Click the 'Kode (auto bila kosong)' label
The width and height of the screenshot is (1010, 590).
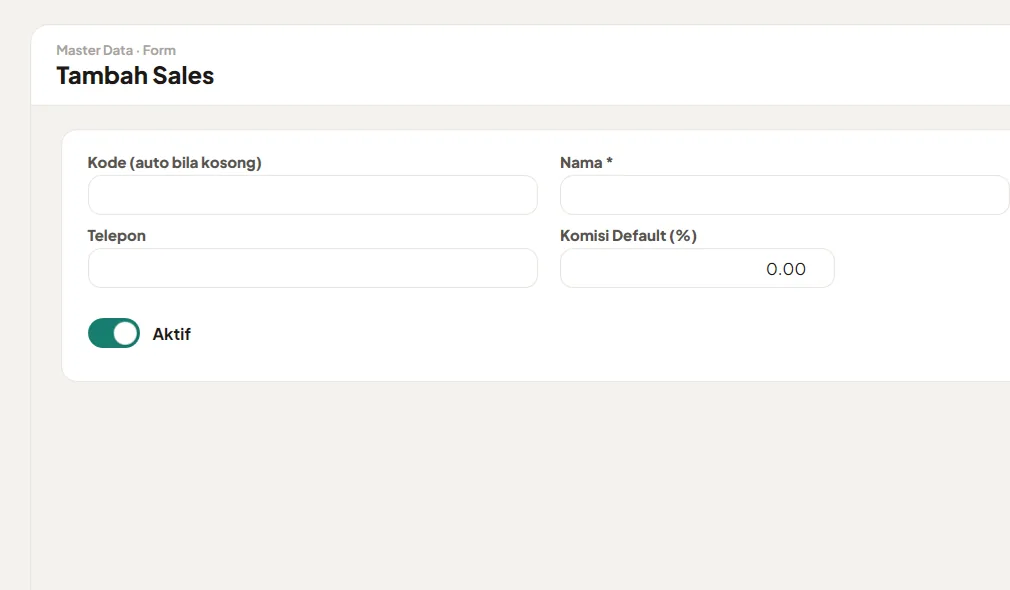(x=175, y=163)
